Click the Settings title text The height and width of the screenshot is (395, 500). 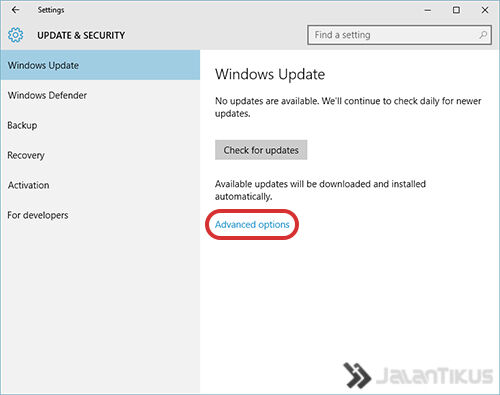(x=51, y=10)
